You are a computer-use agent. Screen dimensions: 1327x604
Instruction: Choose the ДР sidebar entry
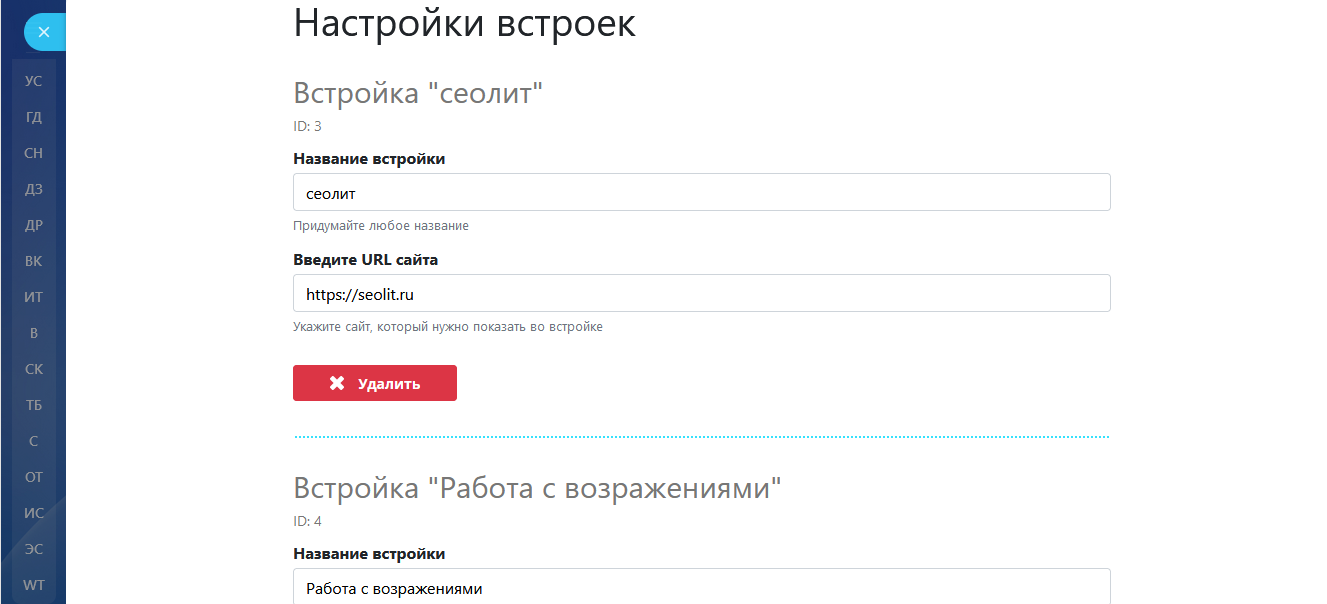34,225
